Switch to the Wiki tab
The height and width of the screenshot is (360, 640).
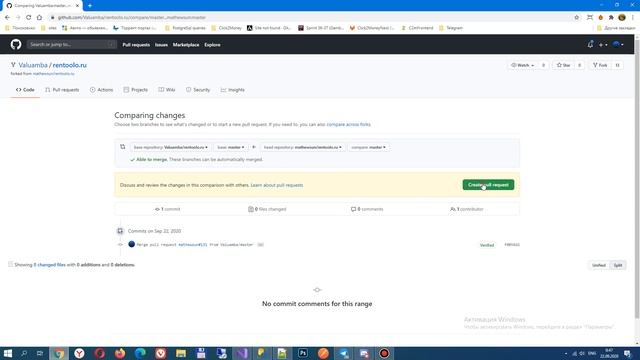coord(167,90)
